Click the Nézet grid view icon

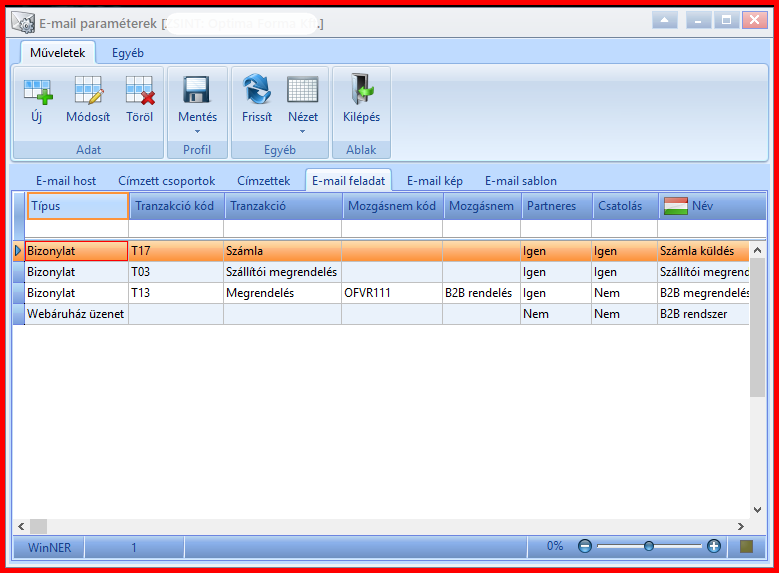click(303, 90)
